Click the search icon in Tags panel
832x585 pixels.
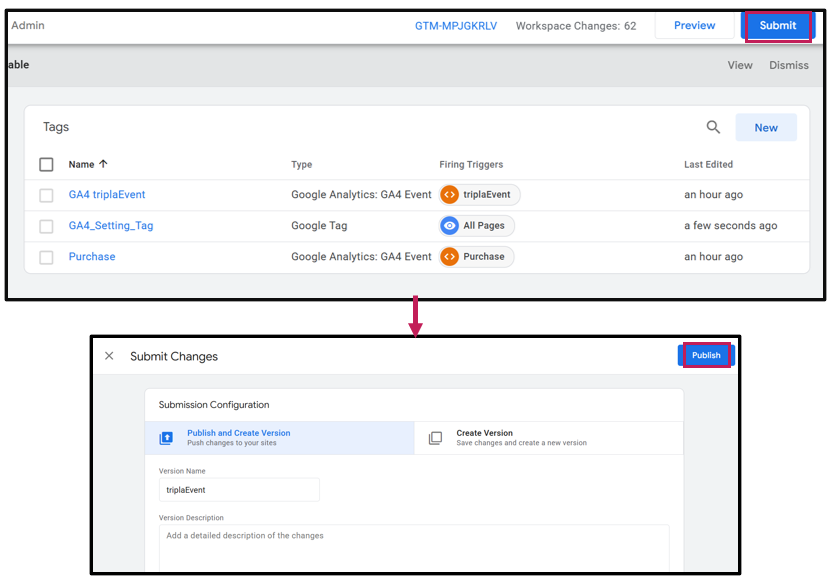pyautogui.click(x=713, y=127)
